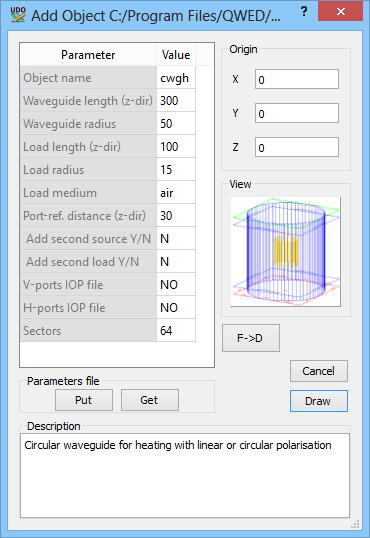Select the Origin Z input field
The height and width of the screenshot is (538, 370).
(297, 147)
